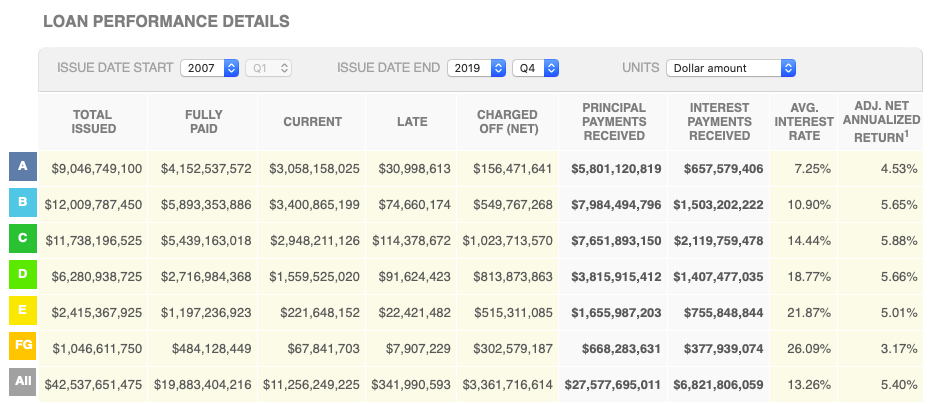The width and height of the screenshot is (928, 404).
Task: Click the grade B light-blue badge
Action: (x=22, y=204)
